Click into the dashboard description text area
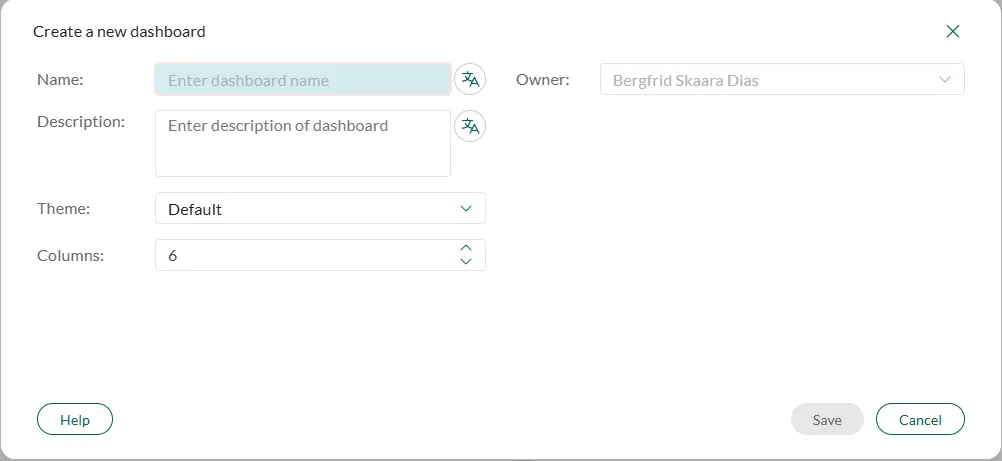 click(302, 144)
